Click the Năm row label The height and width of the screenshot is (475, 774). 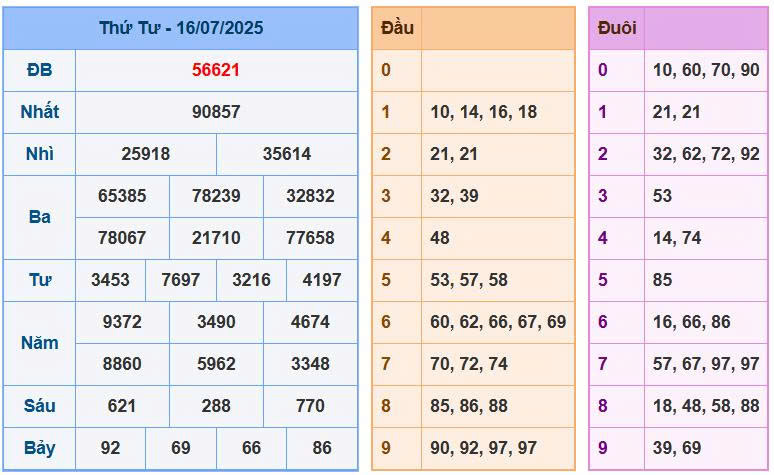40,343
